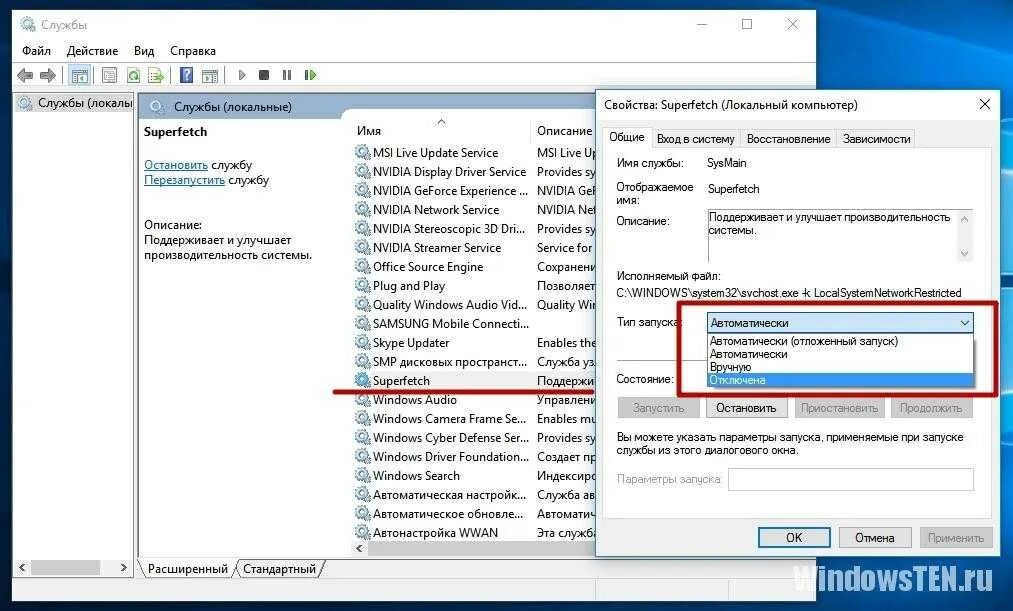Select the Windows Driver Foundation row

point(474,457)
